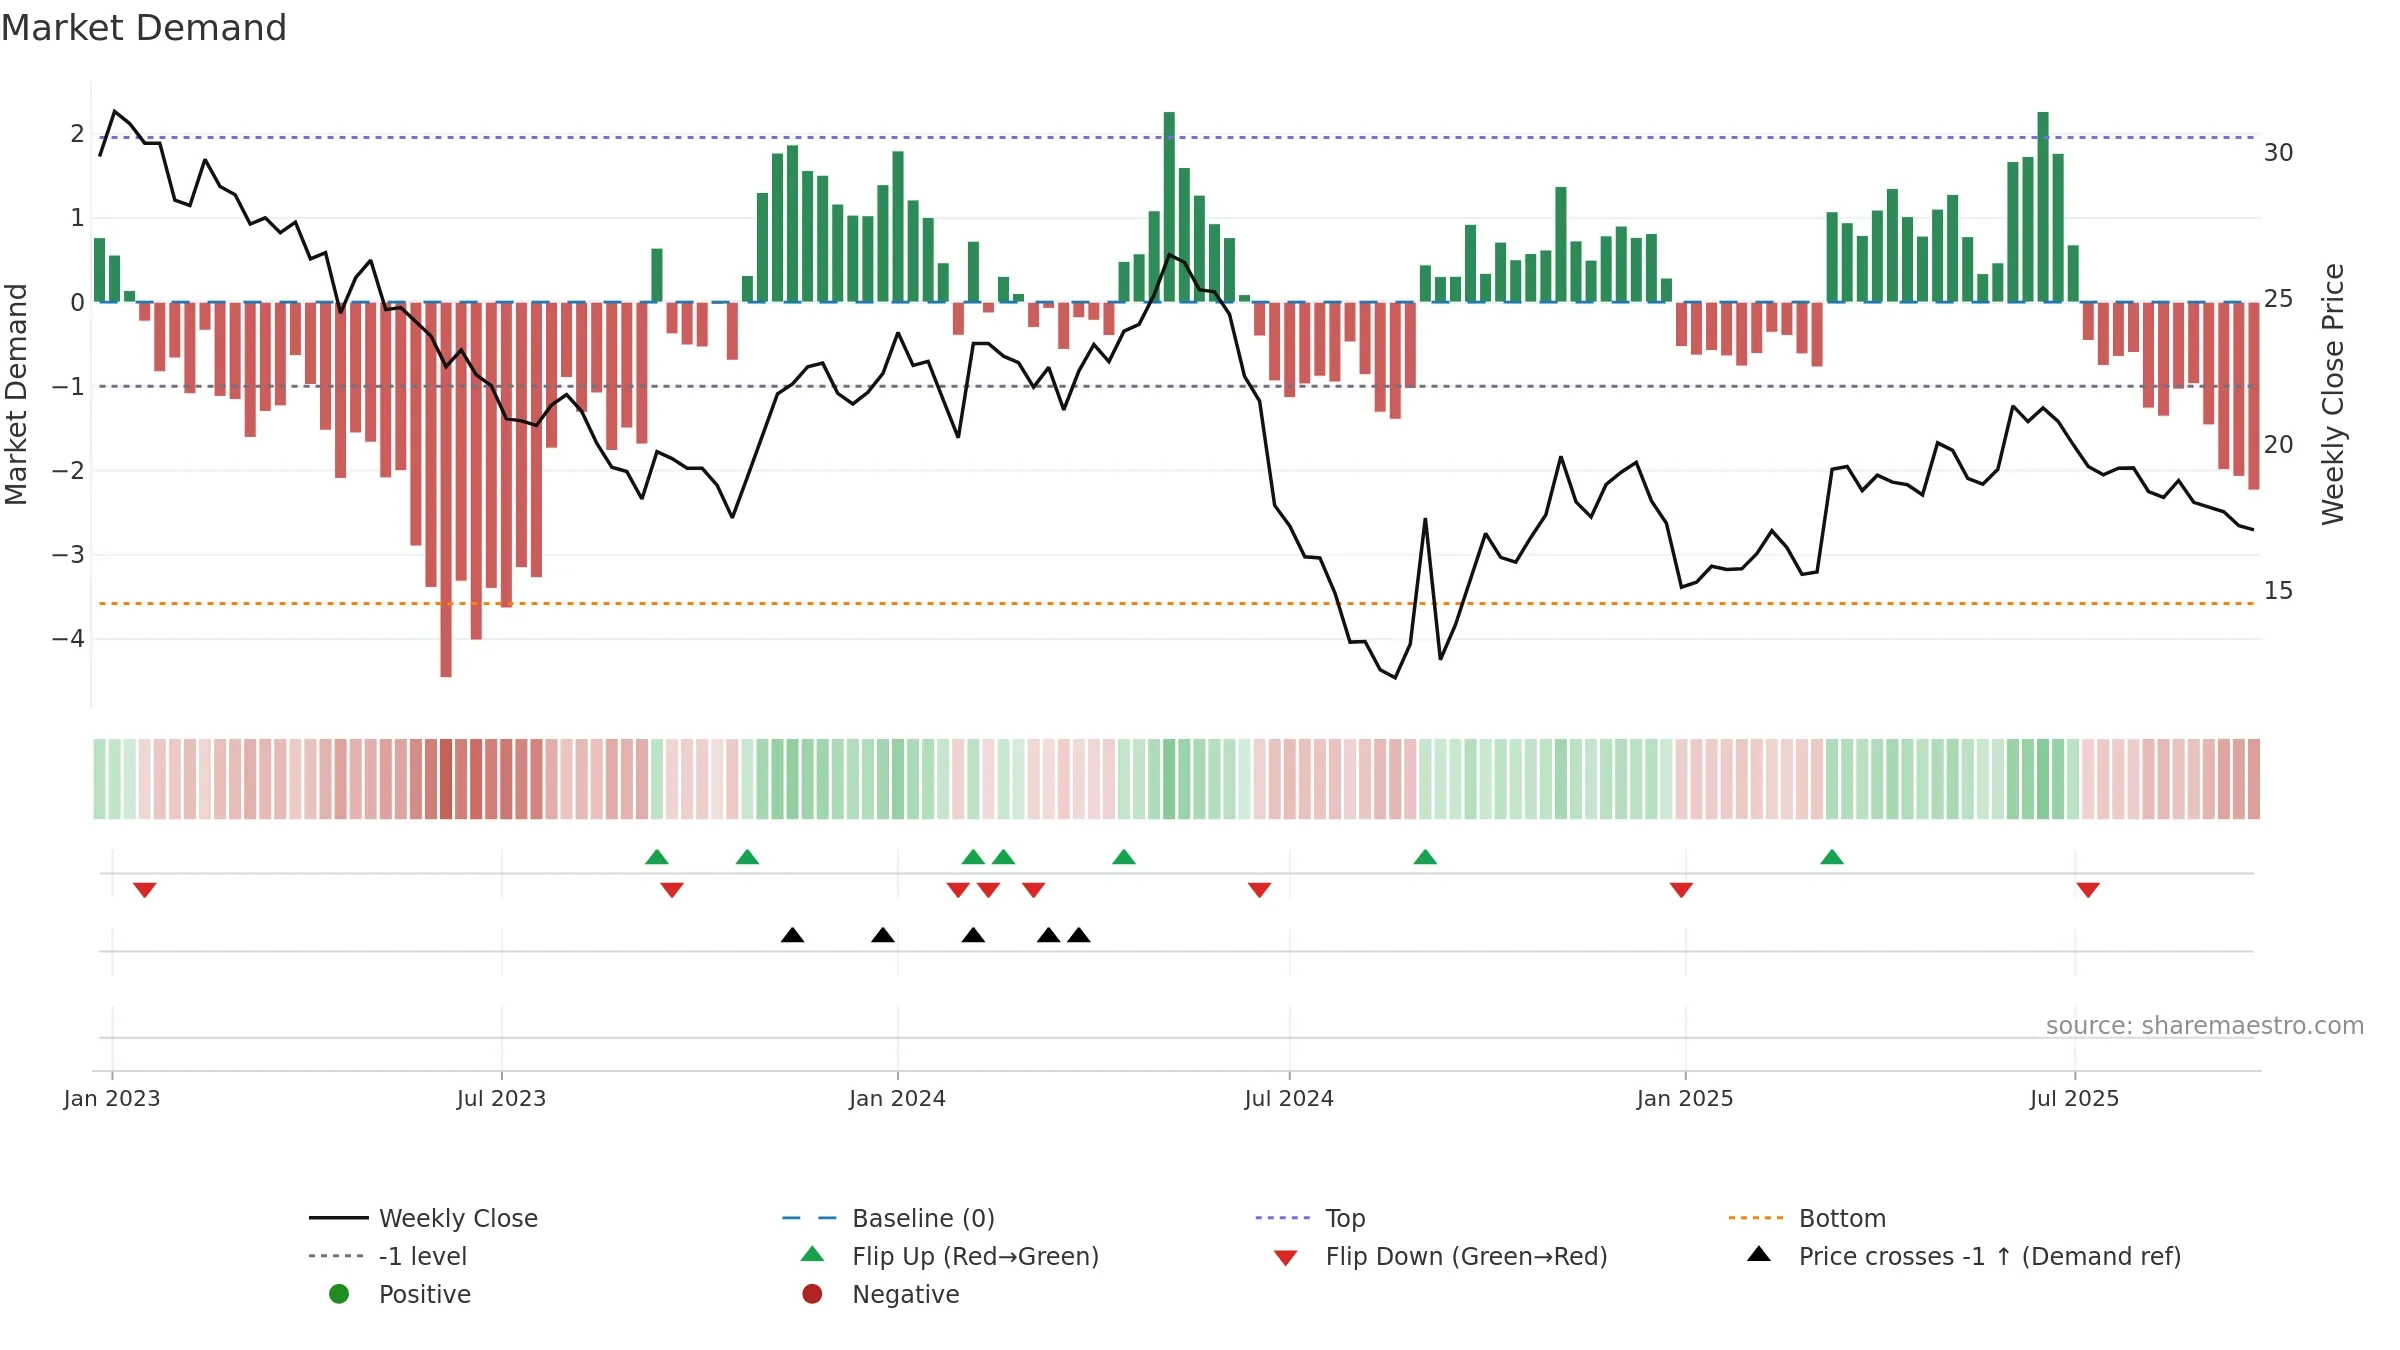Click the green Flip Up triangle in legend

coord(813,1254)
